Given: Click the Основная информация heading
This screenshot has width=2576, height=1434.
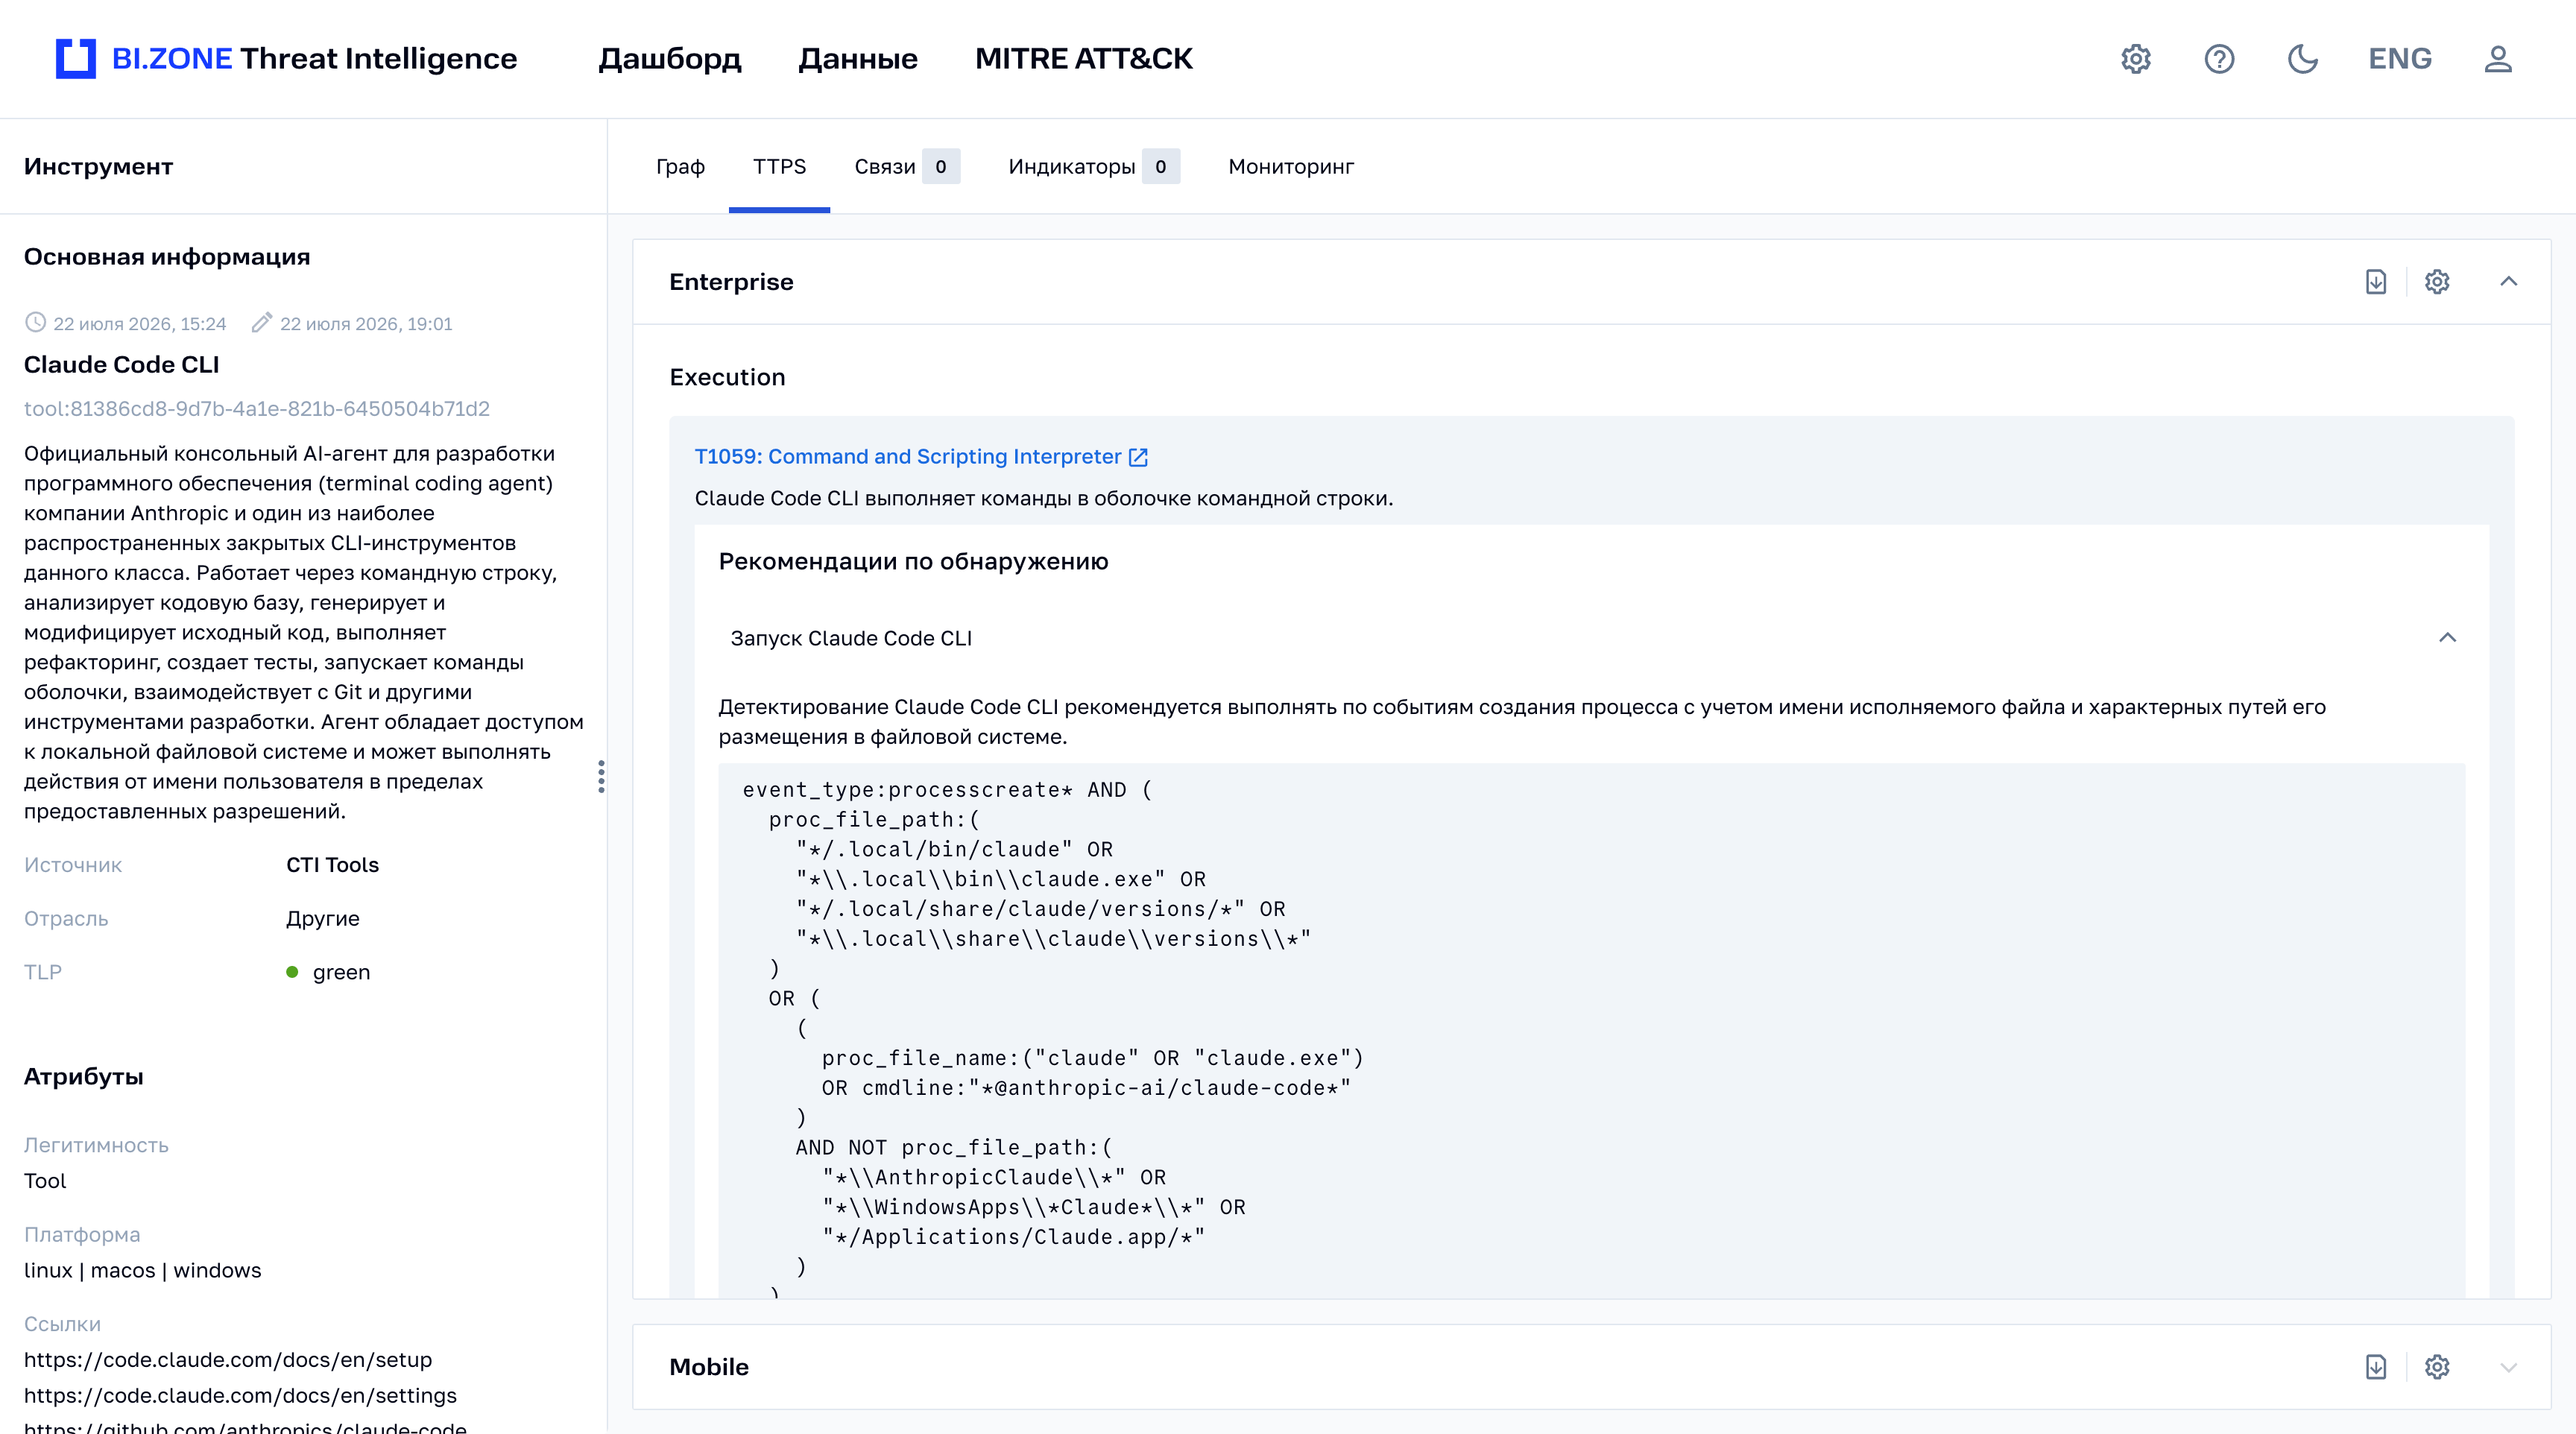Looking at the screenshot, I should click(x=167, y=257).
